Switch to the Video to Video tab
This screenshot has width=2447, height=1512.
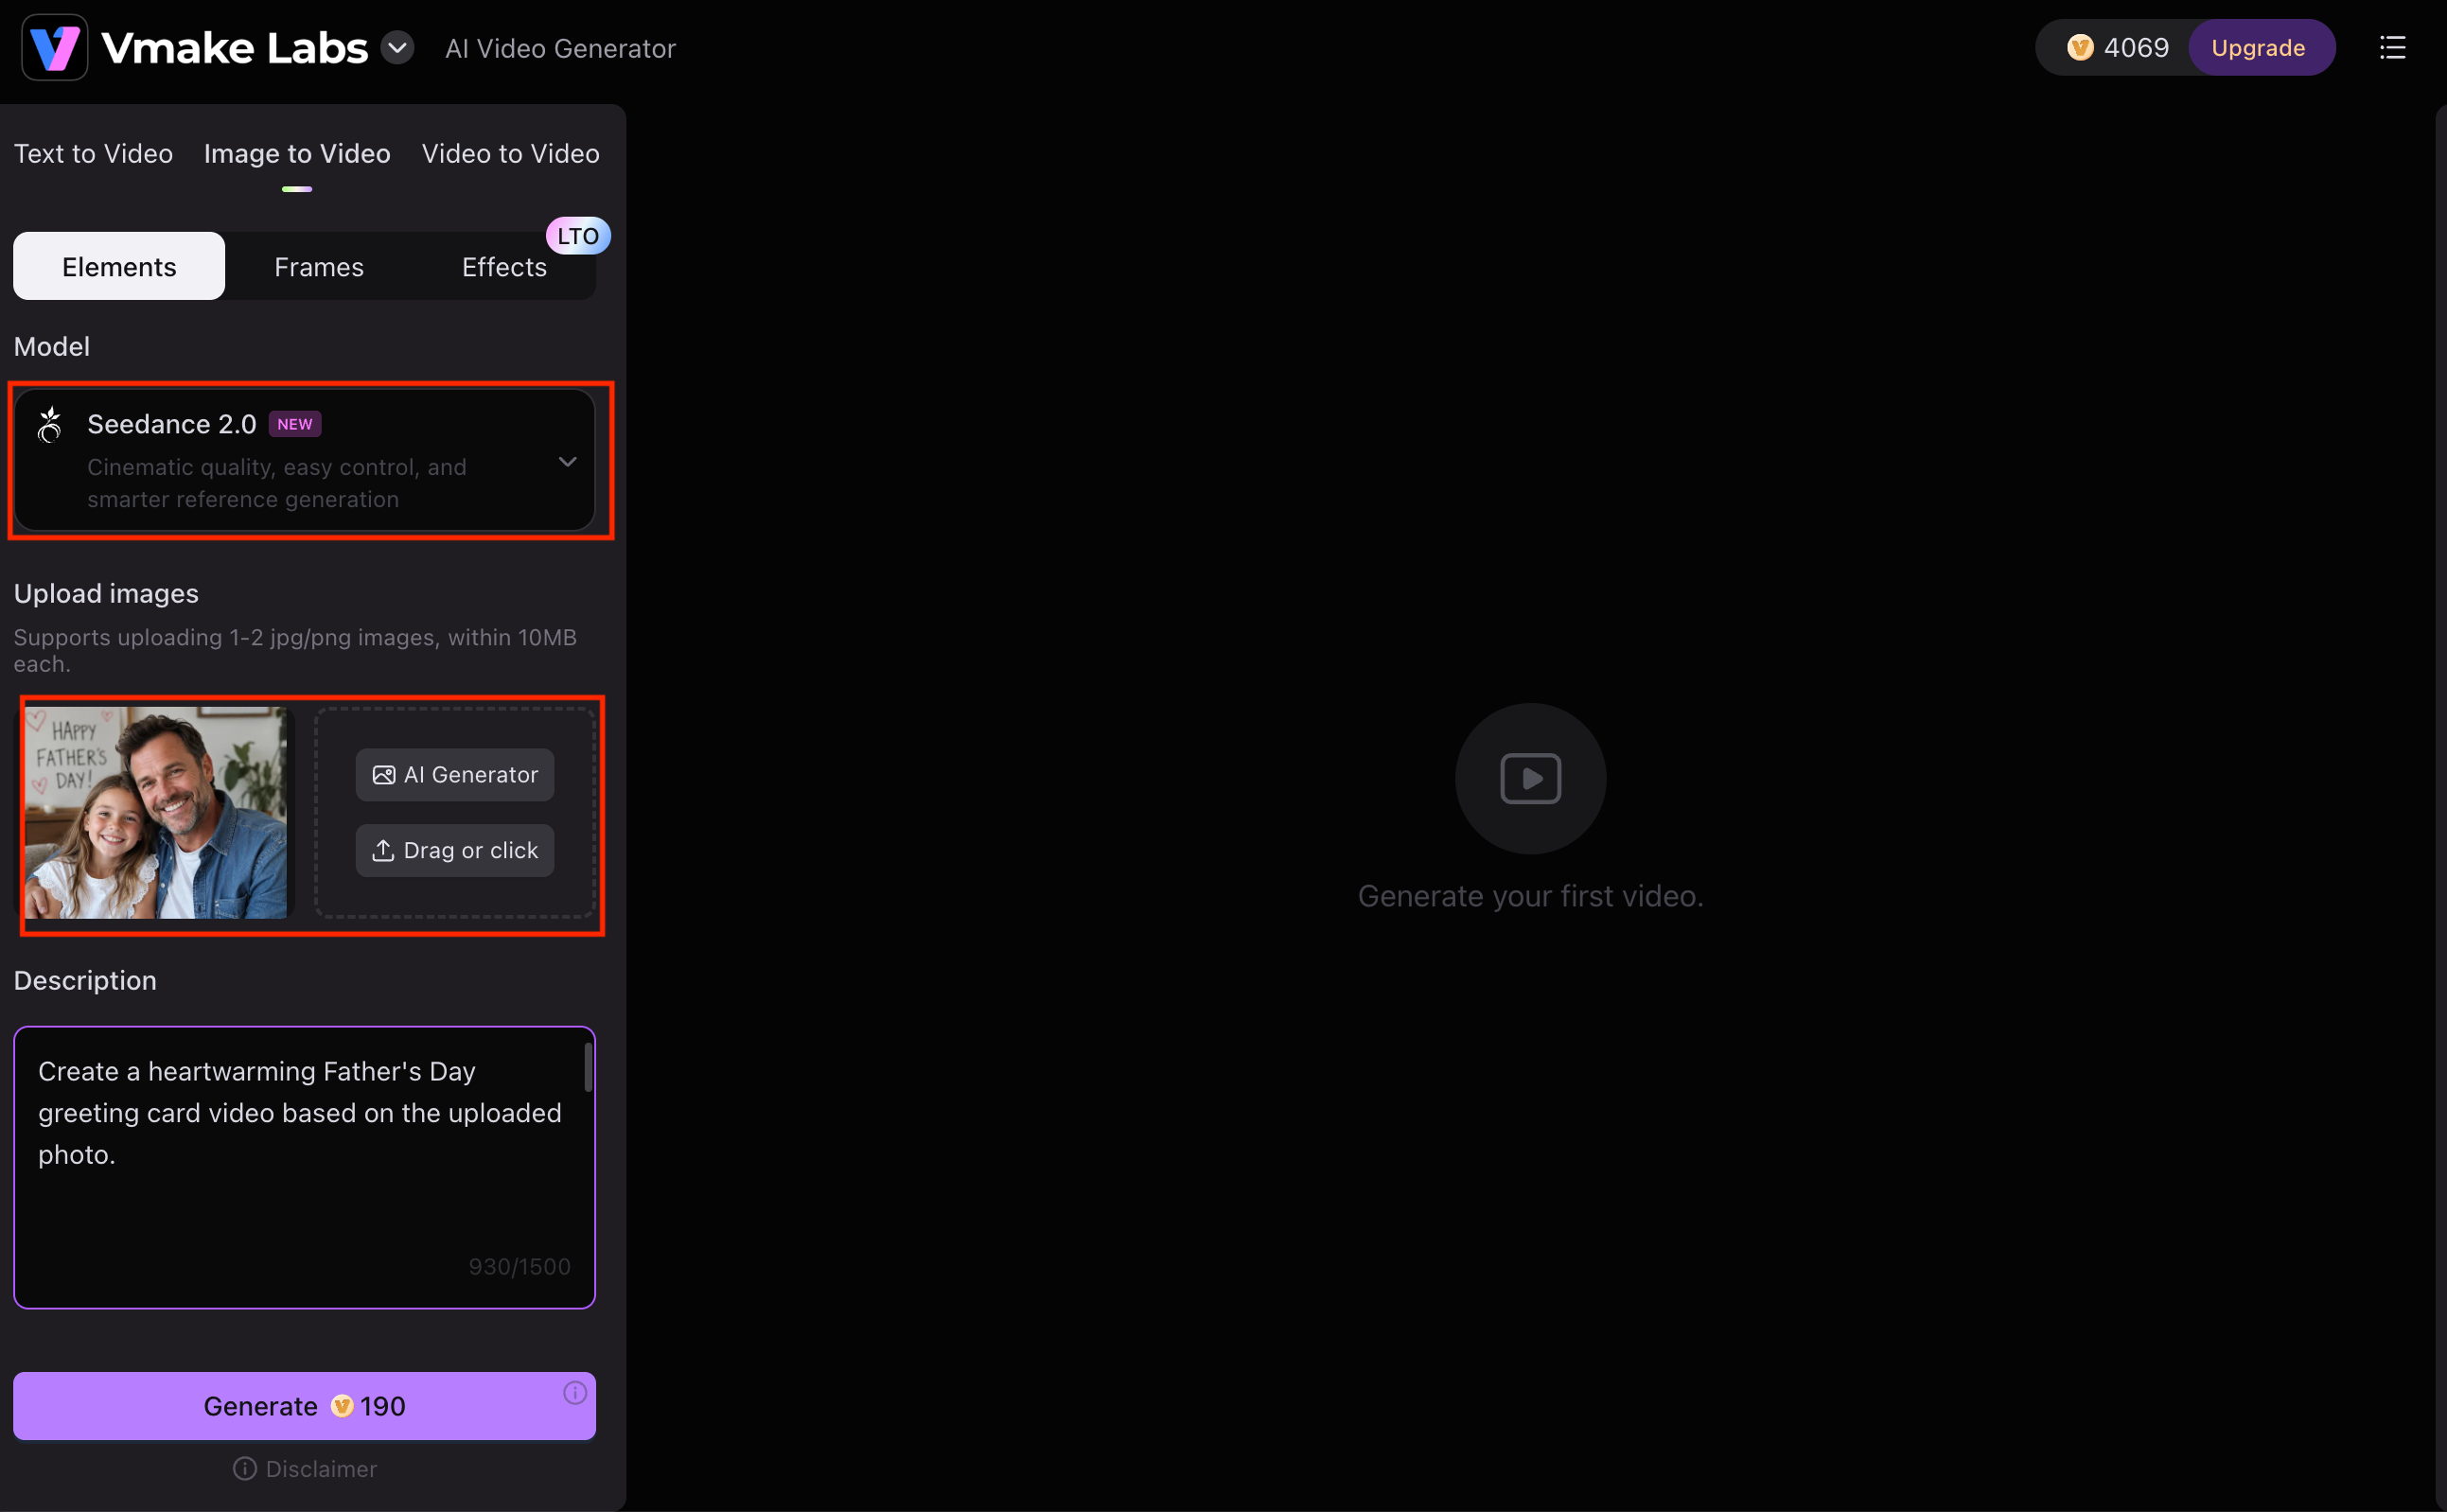click(510, 153)
